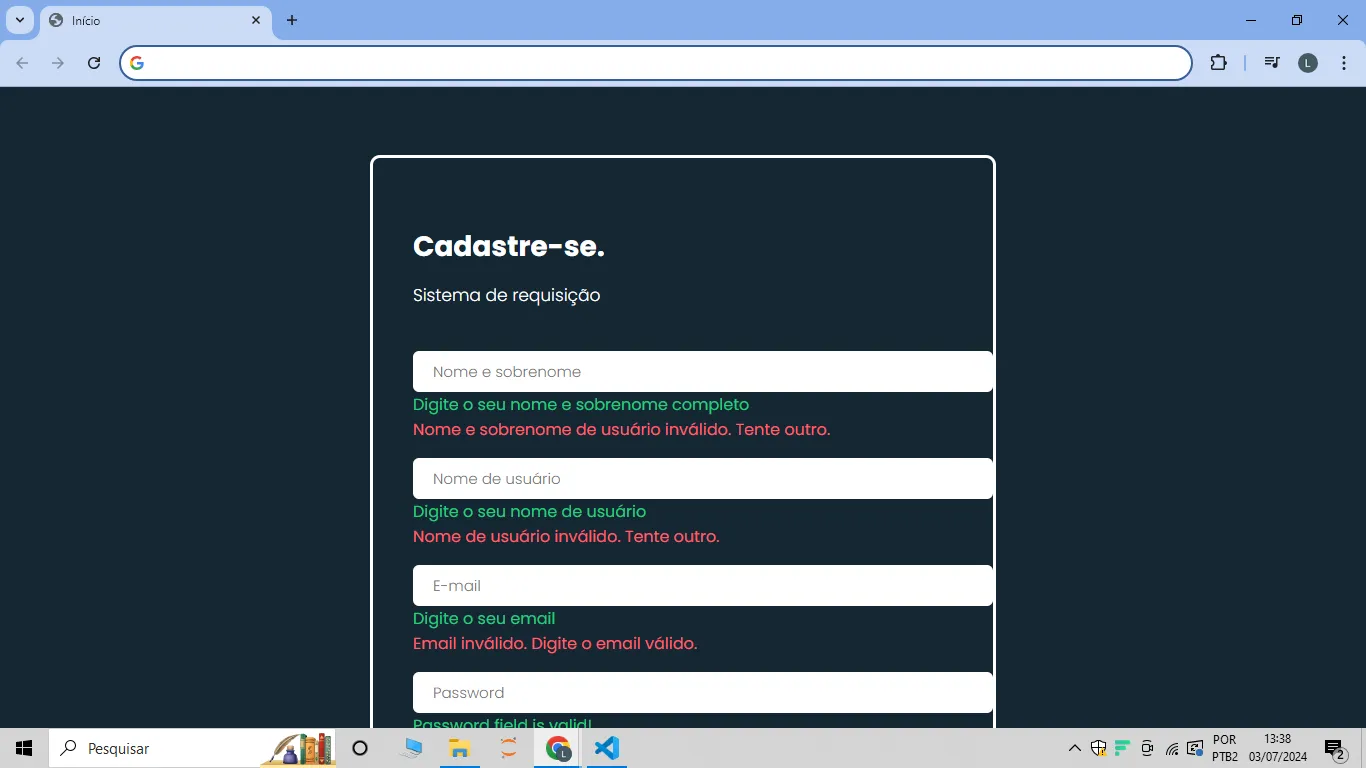This screenshot has height=768, width=1366.
Task: Open Visual Studio Code from taskbar
Action: click(x=607, y=748)
